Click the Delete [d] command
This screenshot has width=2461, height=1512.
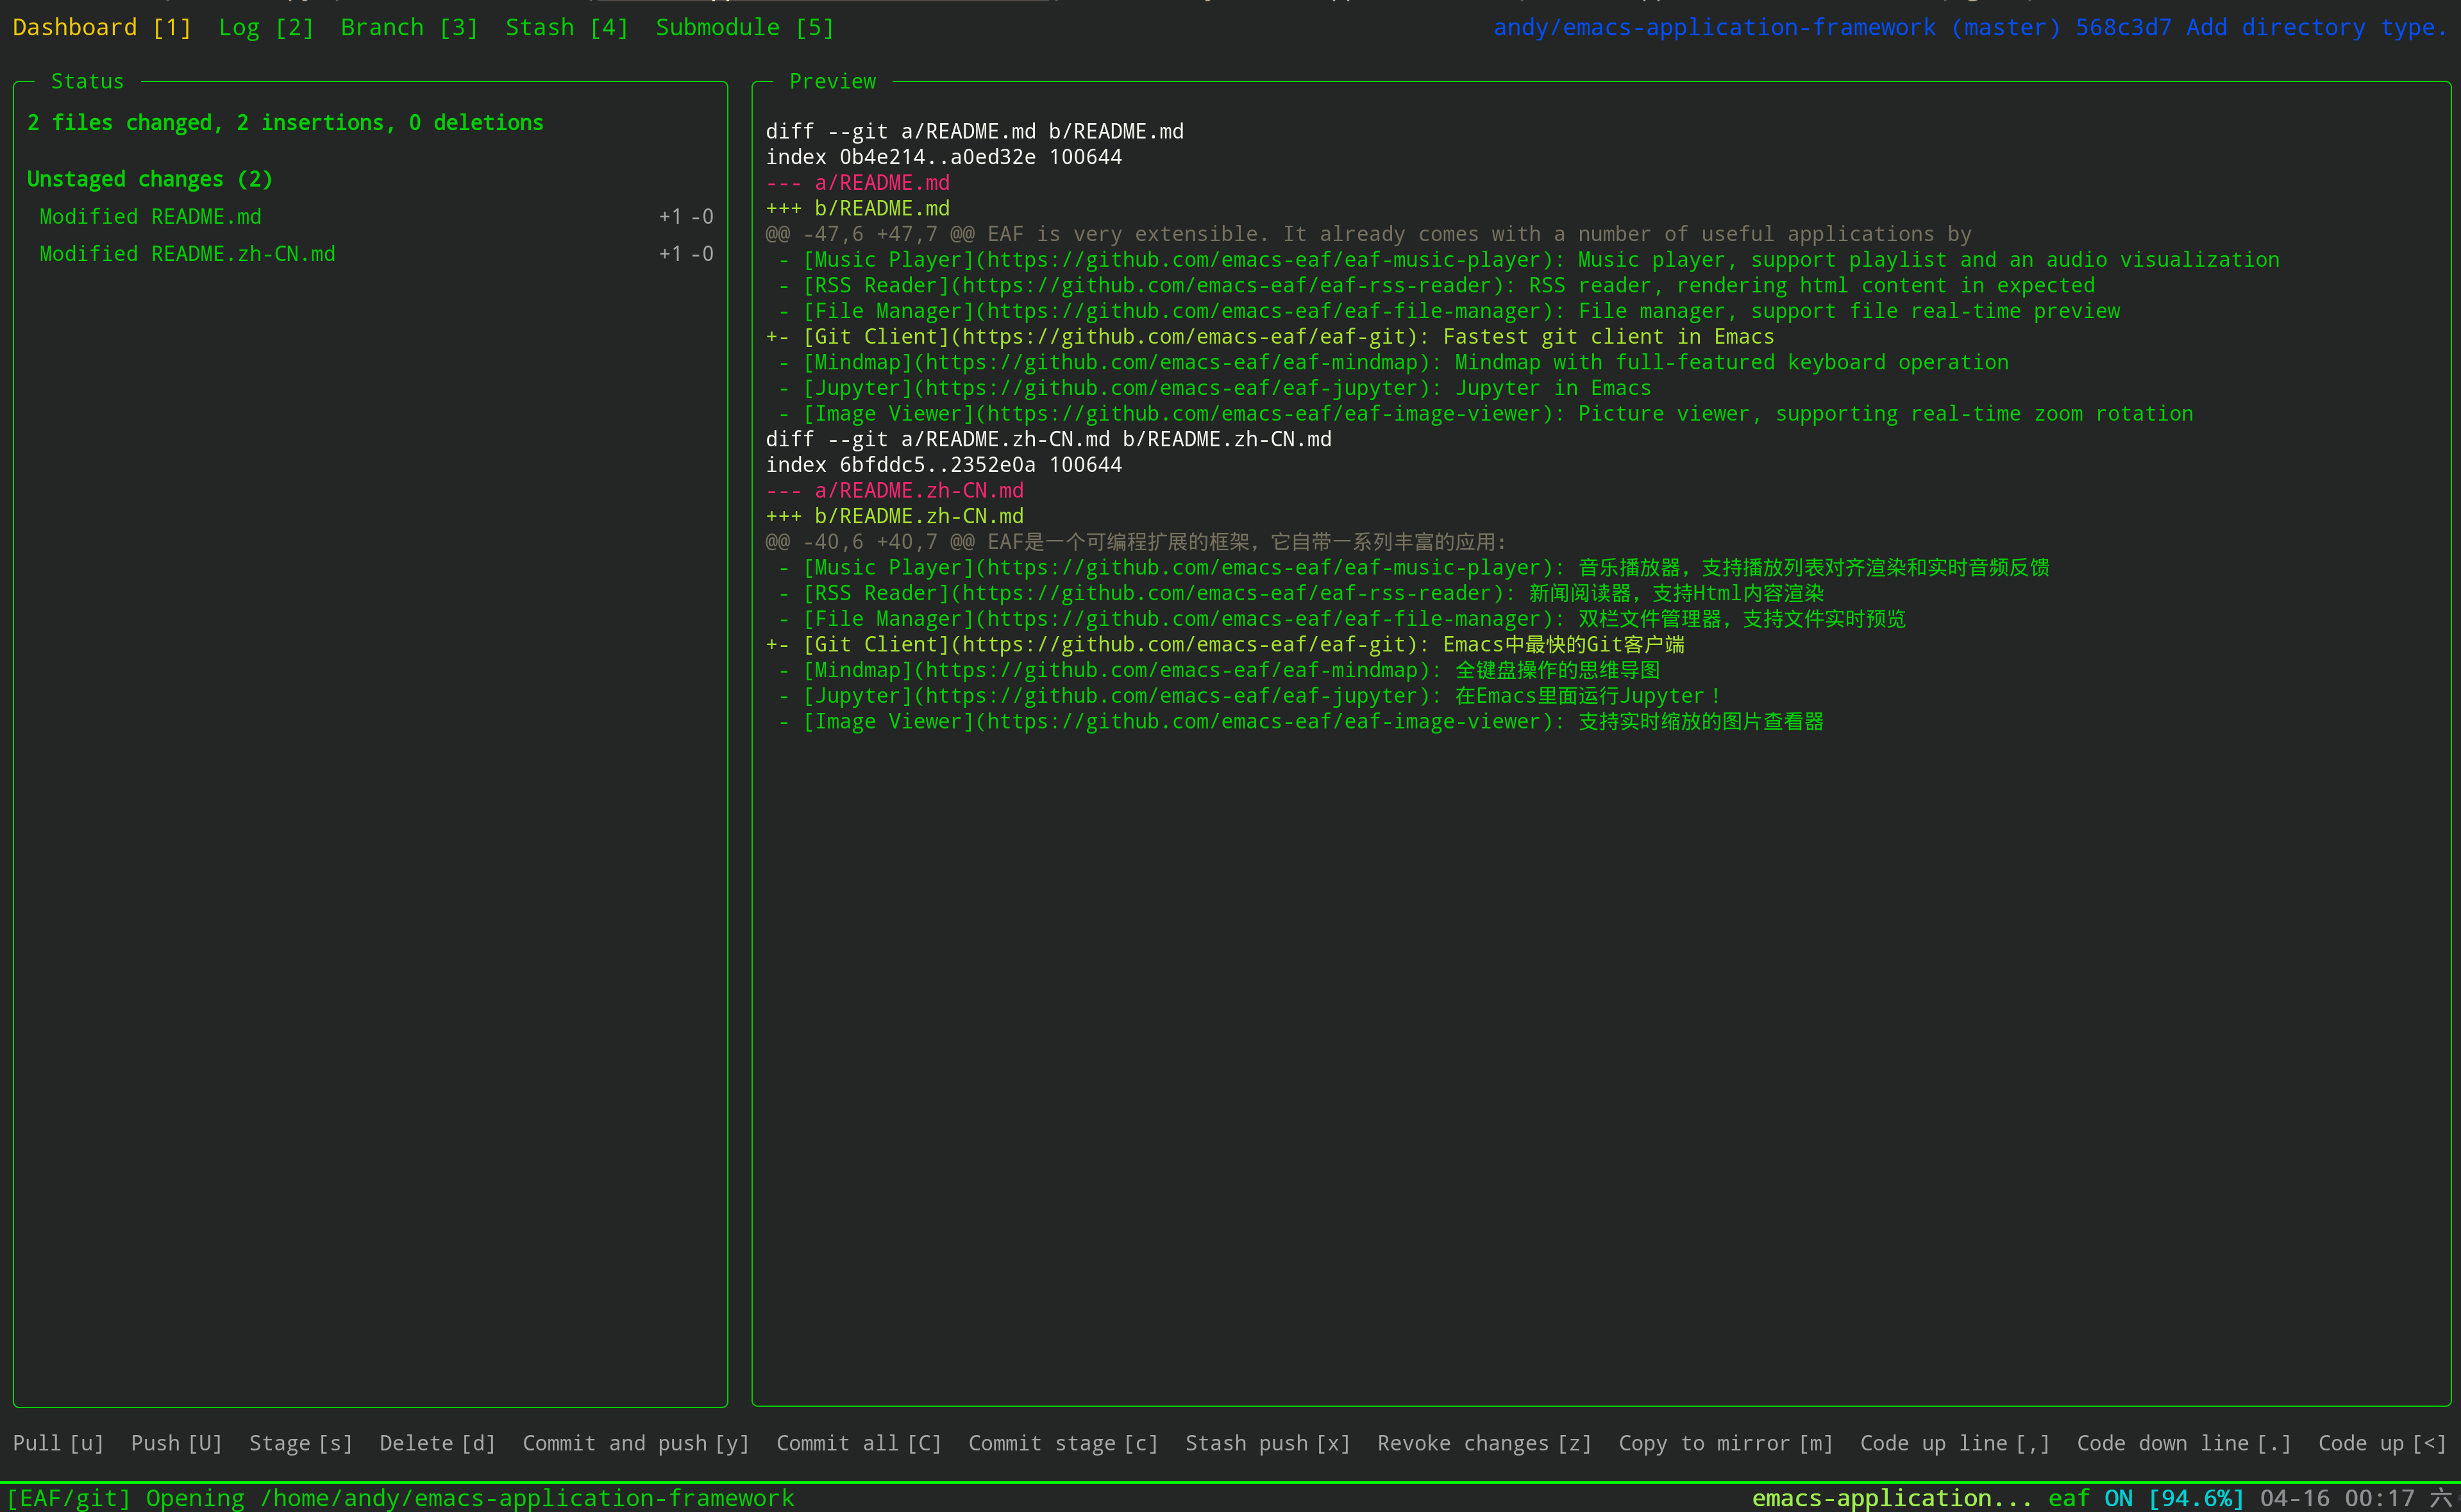(437, 1443)
